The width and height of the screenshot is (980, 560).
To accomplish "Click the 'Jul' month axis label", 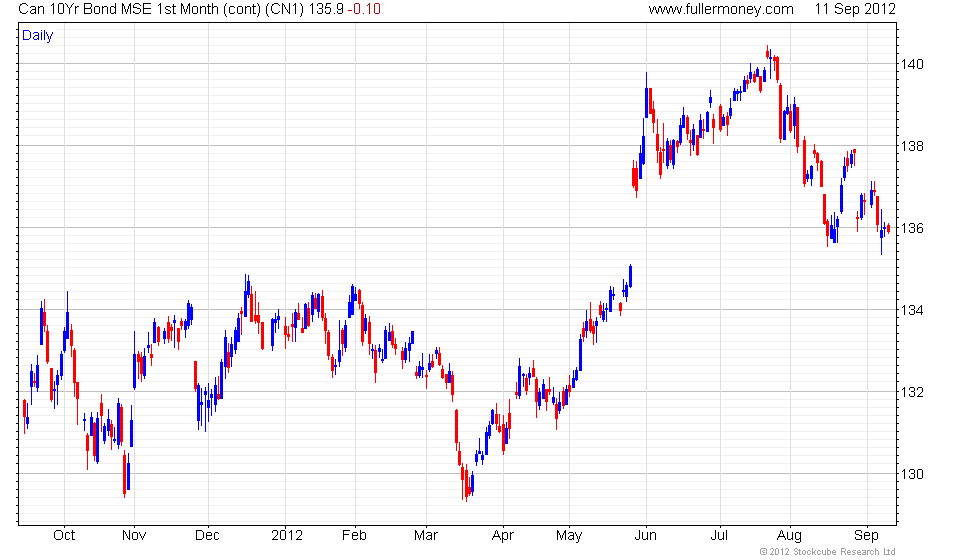I will pyautogui.click(x=719, y=536).
